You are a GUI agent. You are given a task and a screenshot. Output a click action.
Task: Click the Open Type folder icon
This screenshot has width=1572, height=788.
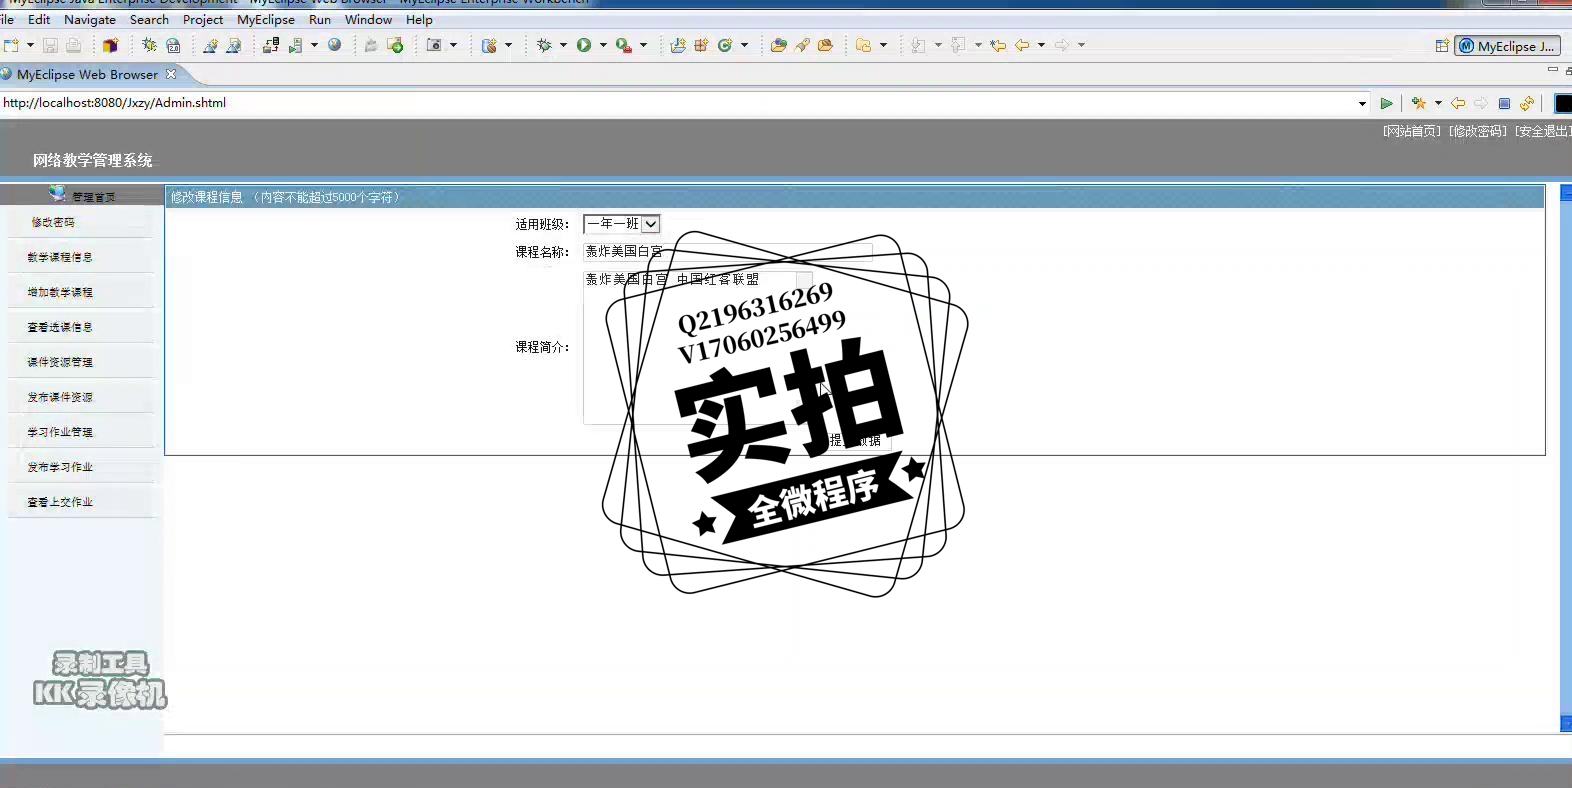[x=778, y=45]
